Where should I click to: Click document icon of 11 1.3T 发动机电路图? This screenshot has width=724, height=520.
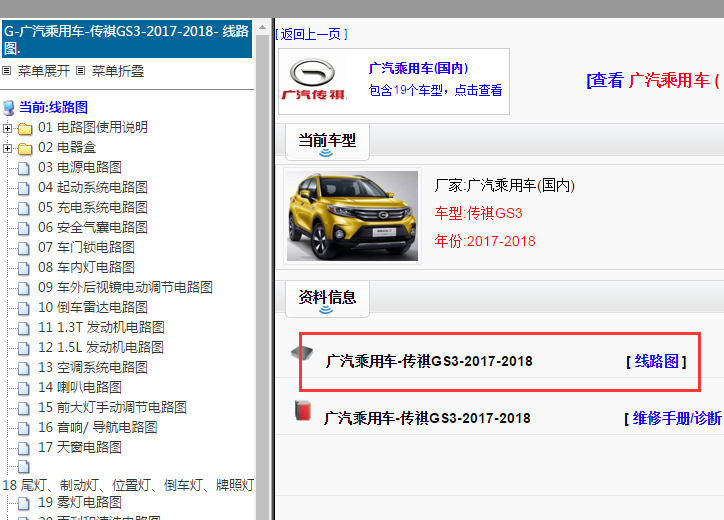pyautogui.click(x=24, y=328)
